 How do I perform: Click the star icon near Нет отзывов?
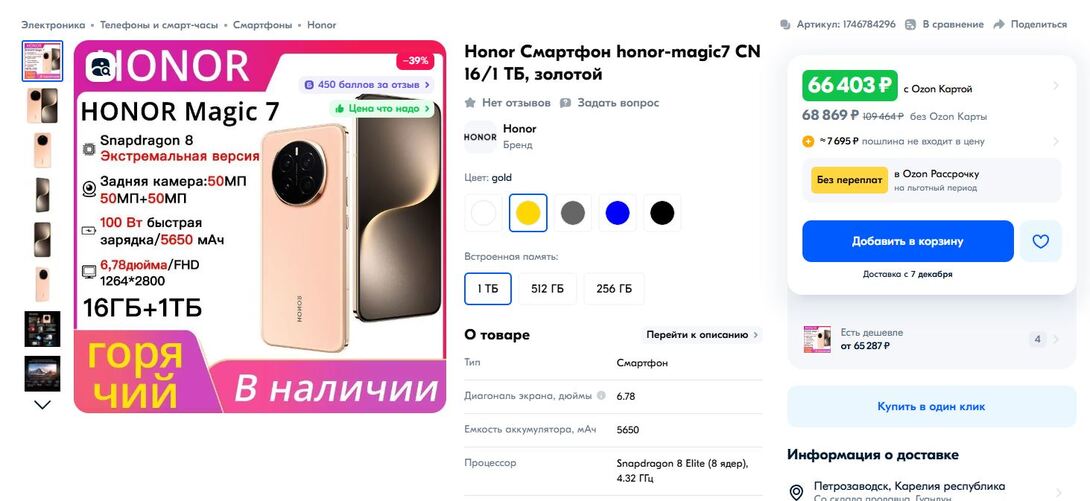click(x=470, y=103)
